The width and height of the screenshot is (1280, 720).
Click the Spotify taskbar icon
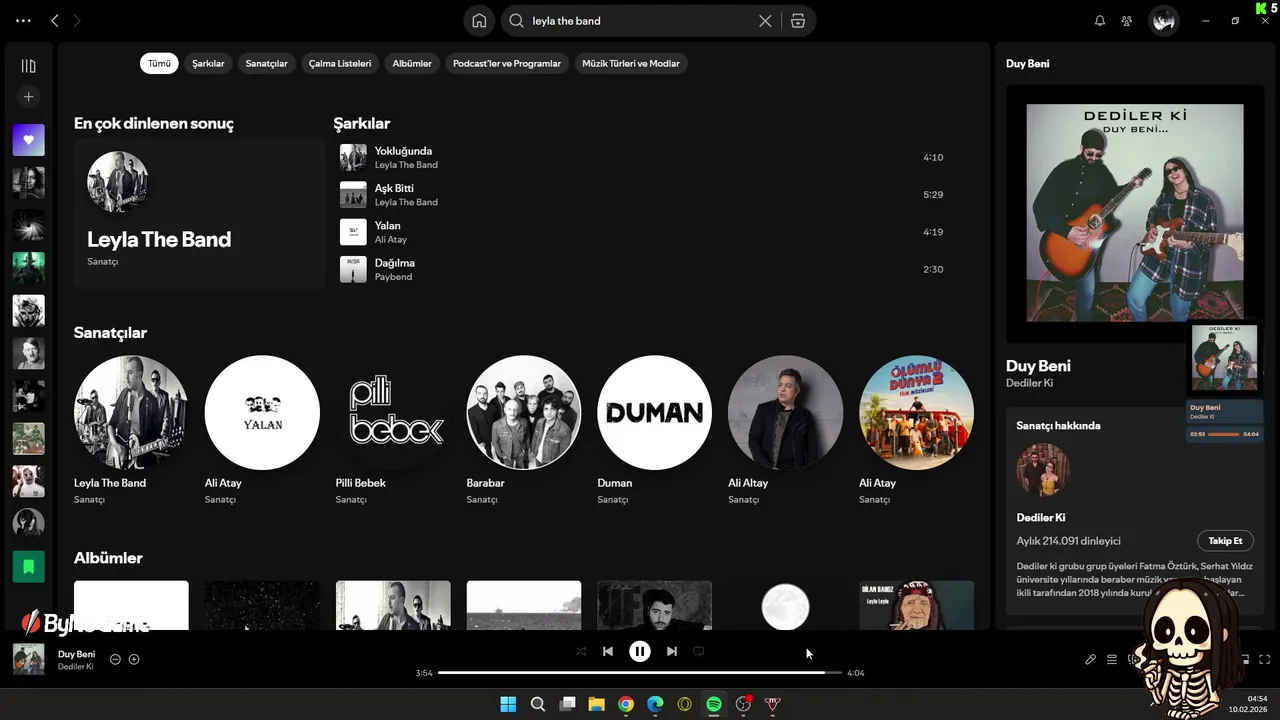tap(714, 704)
